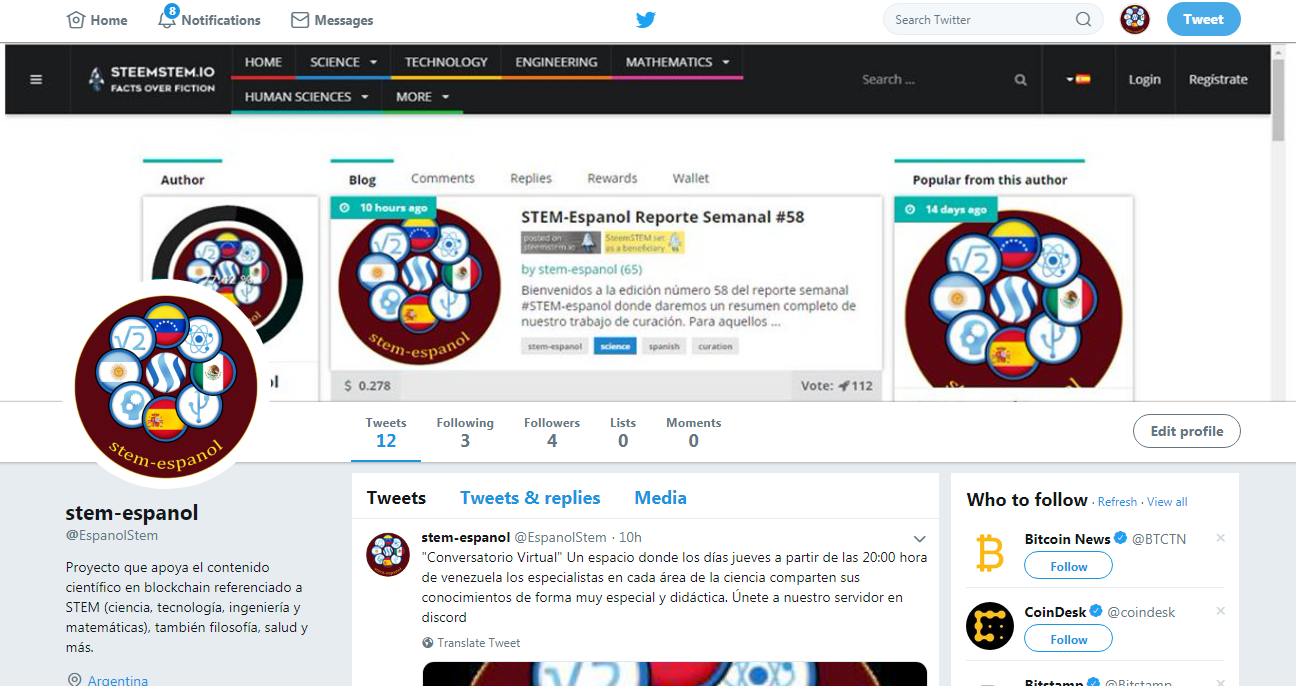Follow CoinDesk account
This screenshot has width=1296, height=686.
(1069, 639)
